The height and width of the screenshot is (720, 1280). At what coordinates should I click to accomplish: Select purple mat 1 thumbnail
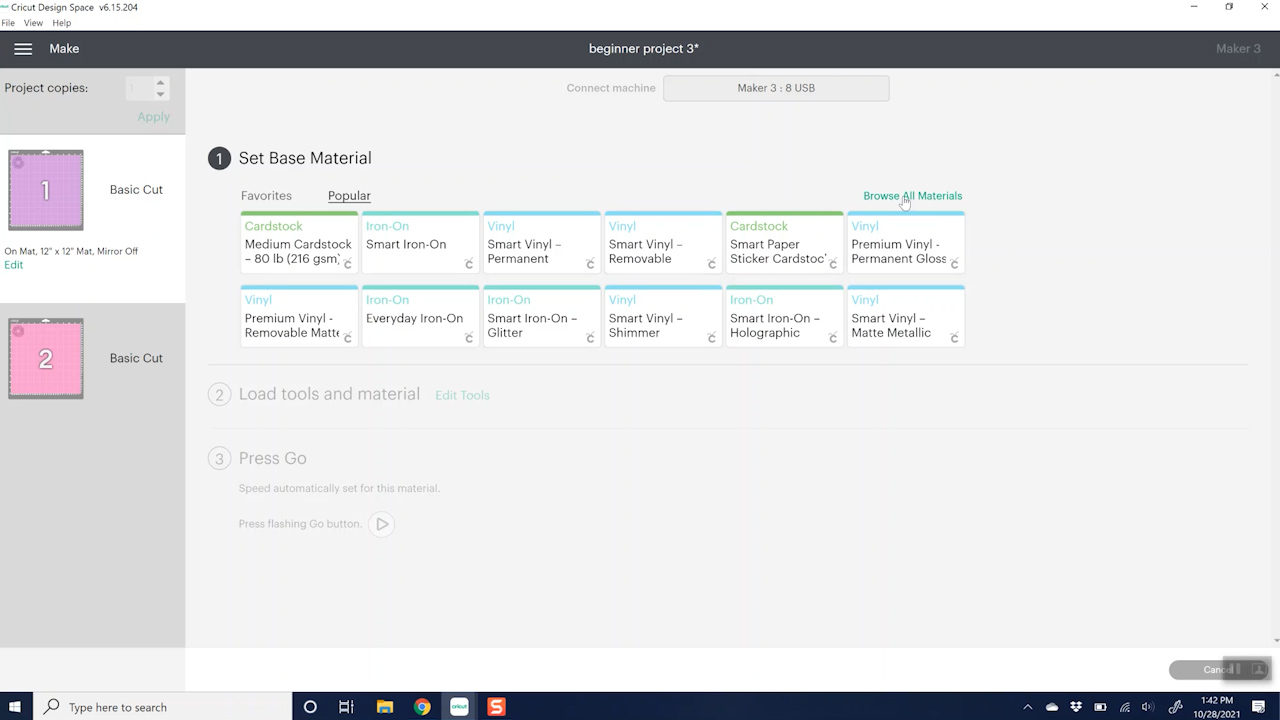pos(46,190)
